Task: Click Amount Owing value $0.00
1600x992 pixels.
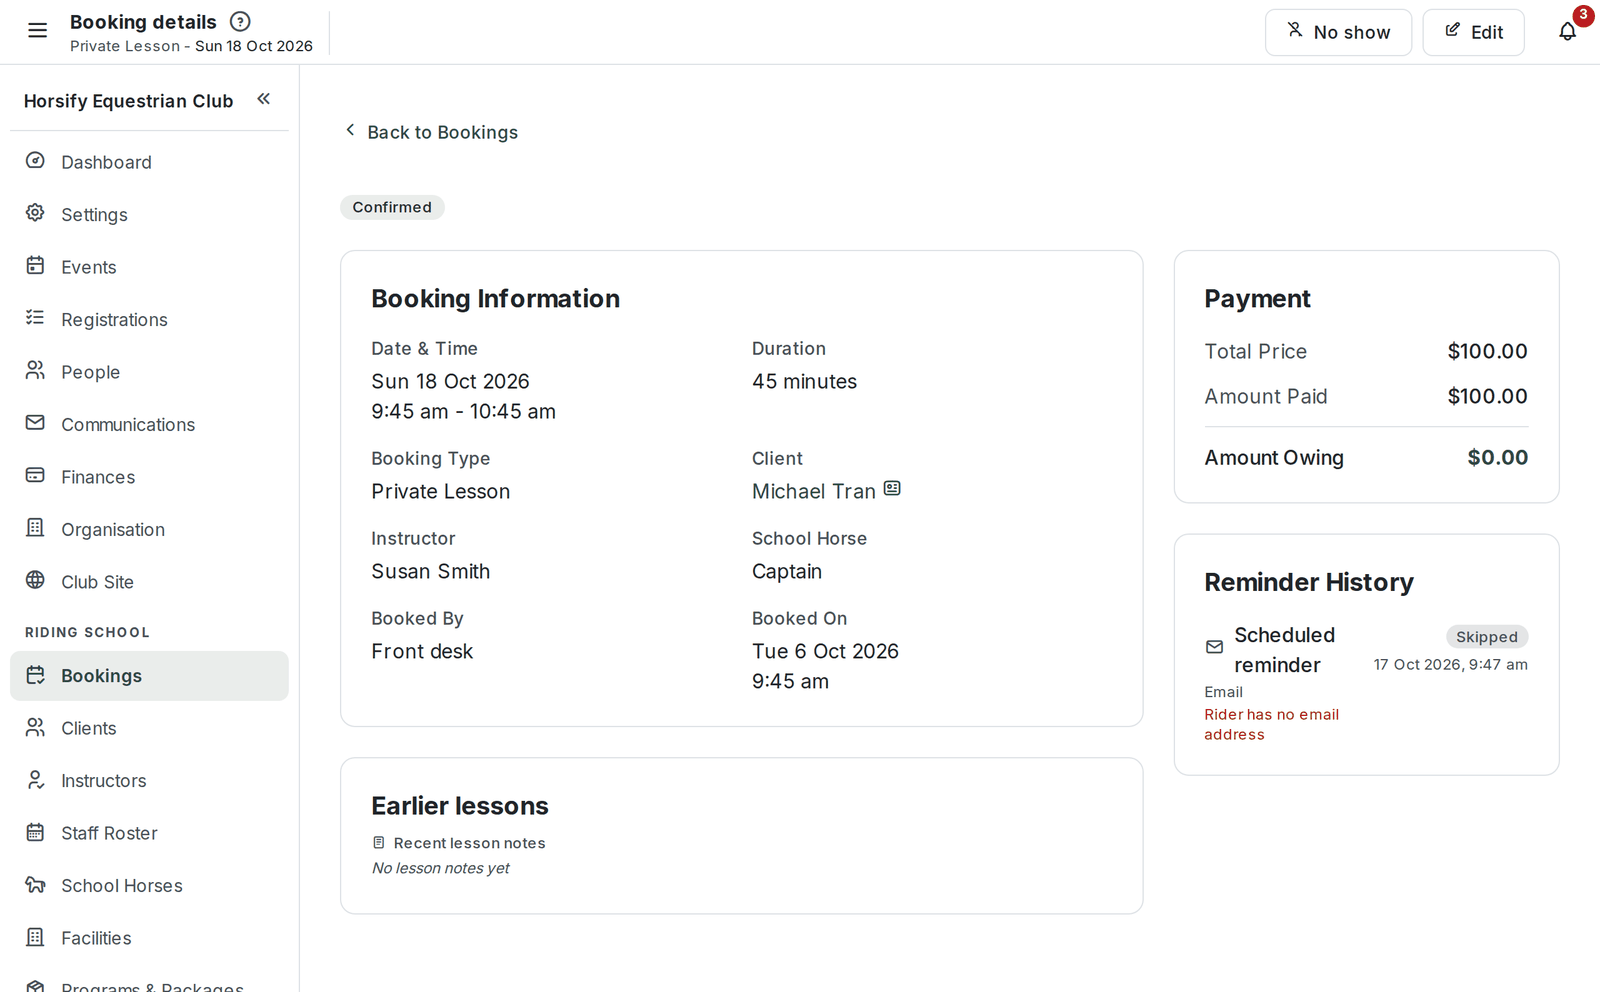Action: pos(1497,457)
